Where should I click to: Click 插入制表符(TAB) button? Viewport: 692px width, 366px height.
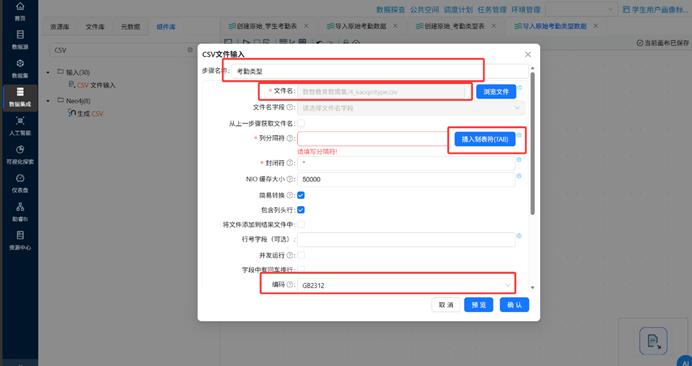(x=485, y=139)
